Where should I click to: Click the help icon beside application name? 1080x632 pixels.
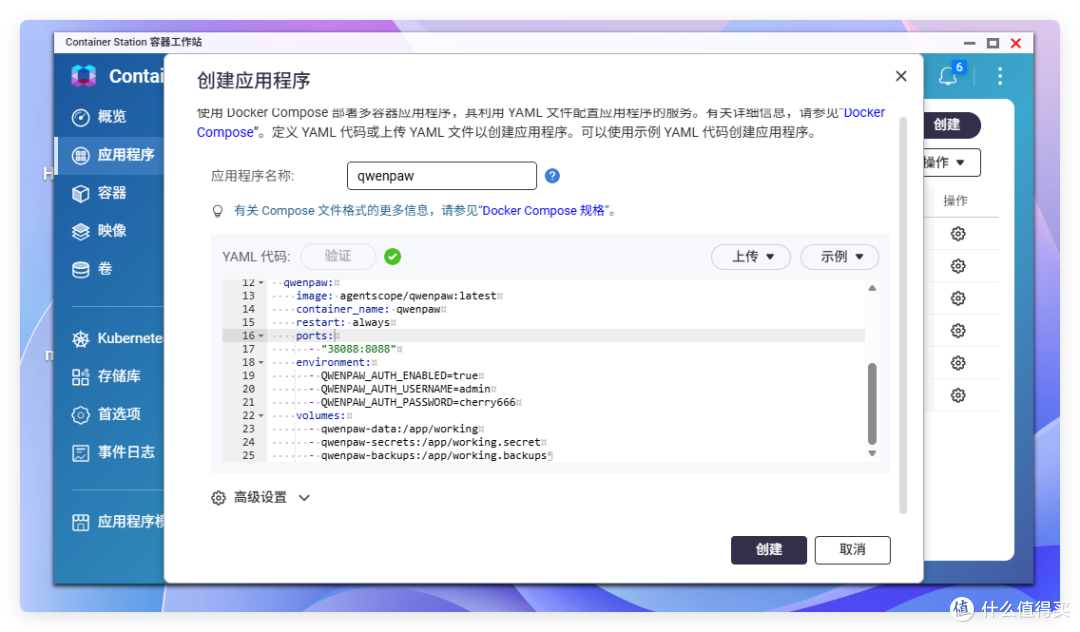coord(552,176)
